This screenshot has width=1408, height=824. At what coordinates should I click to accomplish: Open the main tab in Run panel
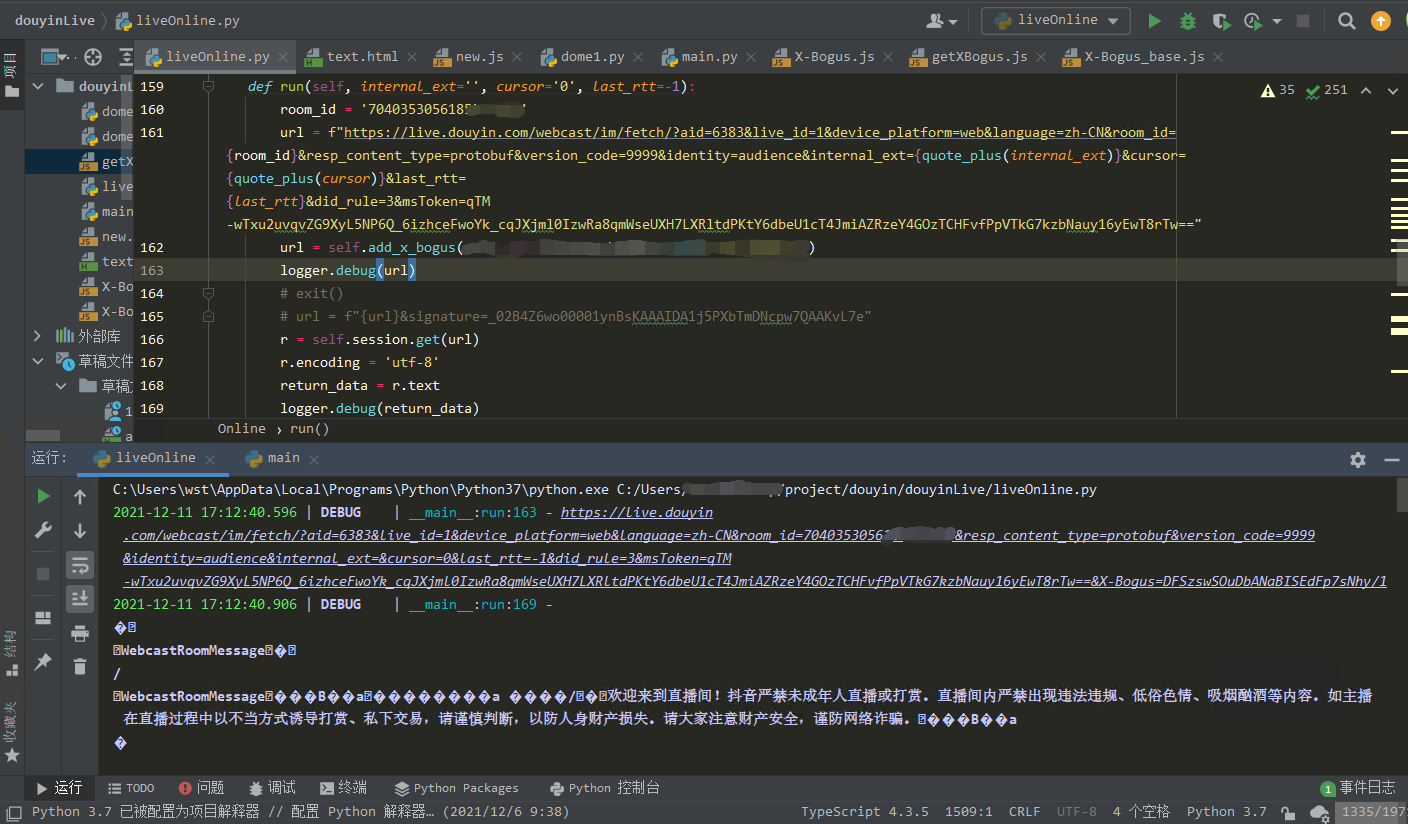coord(283,458)
